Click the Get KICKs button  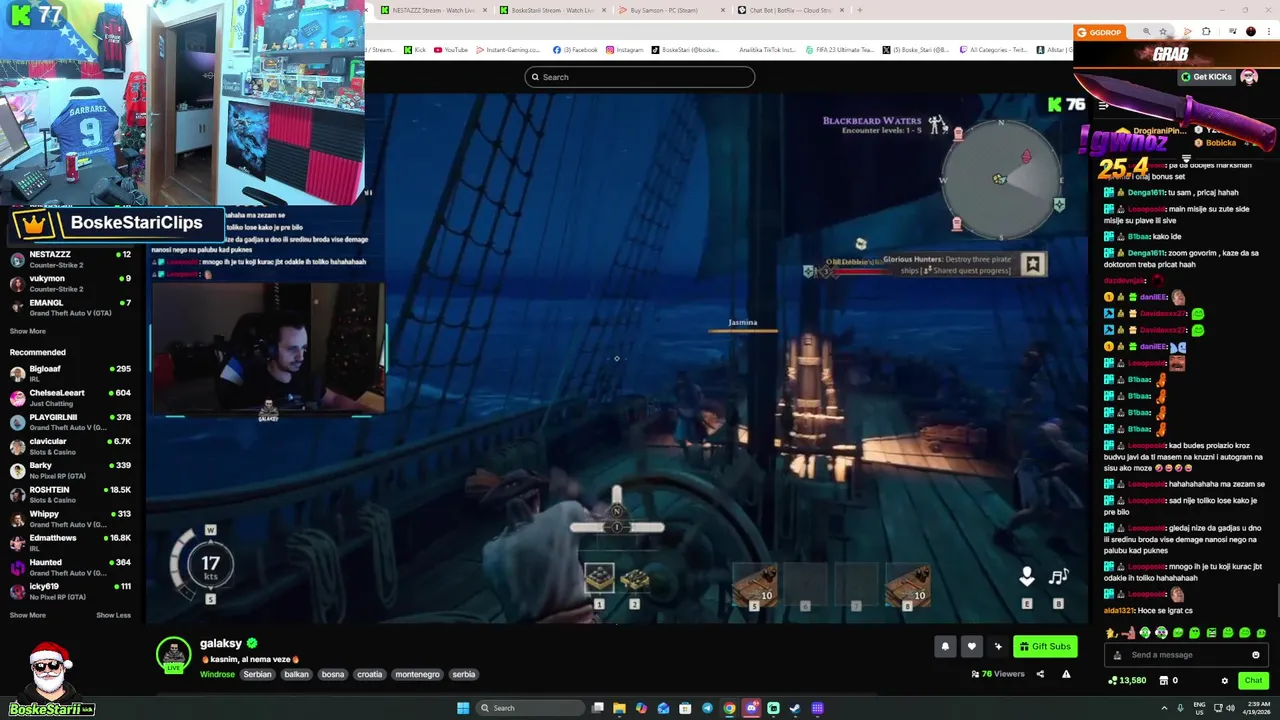tap(1206, 77)
